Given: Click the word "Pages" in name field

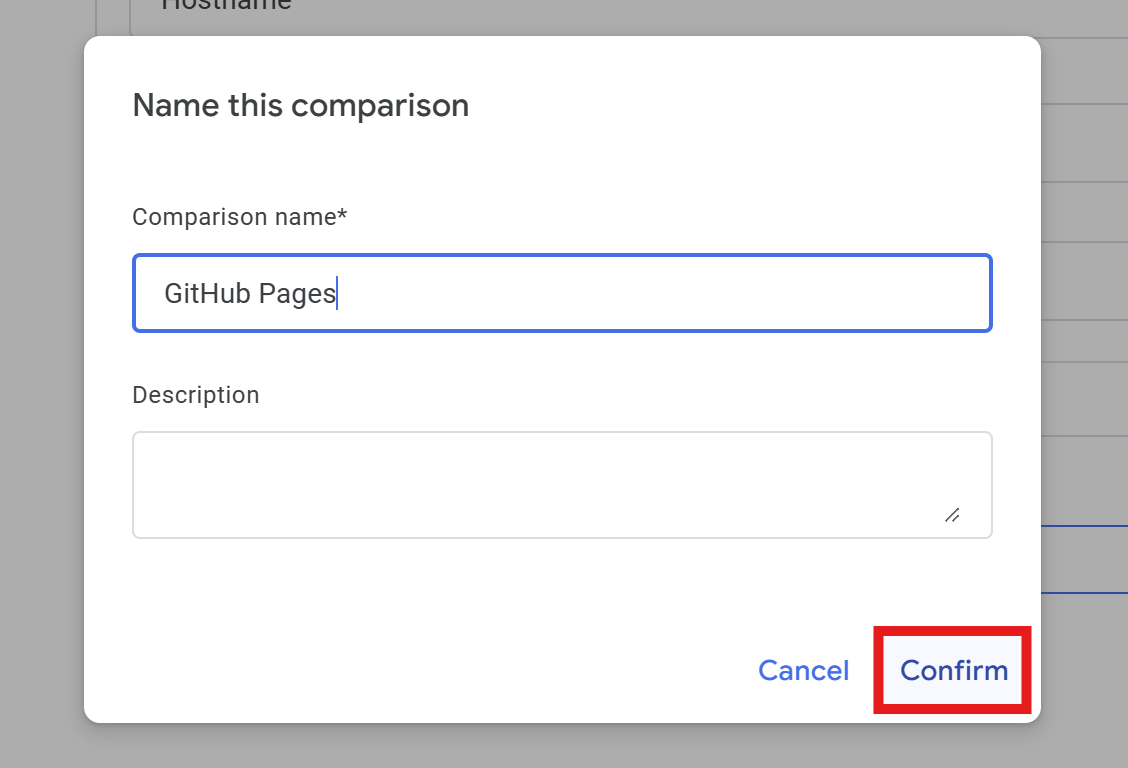Looking at the screenshot, I should (297, 294).
